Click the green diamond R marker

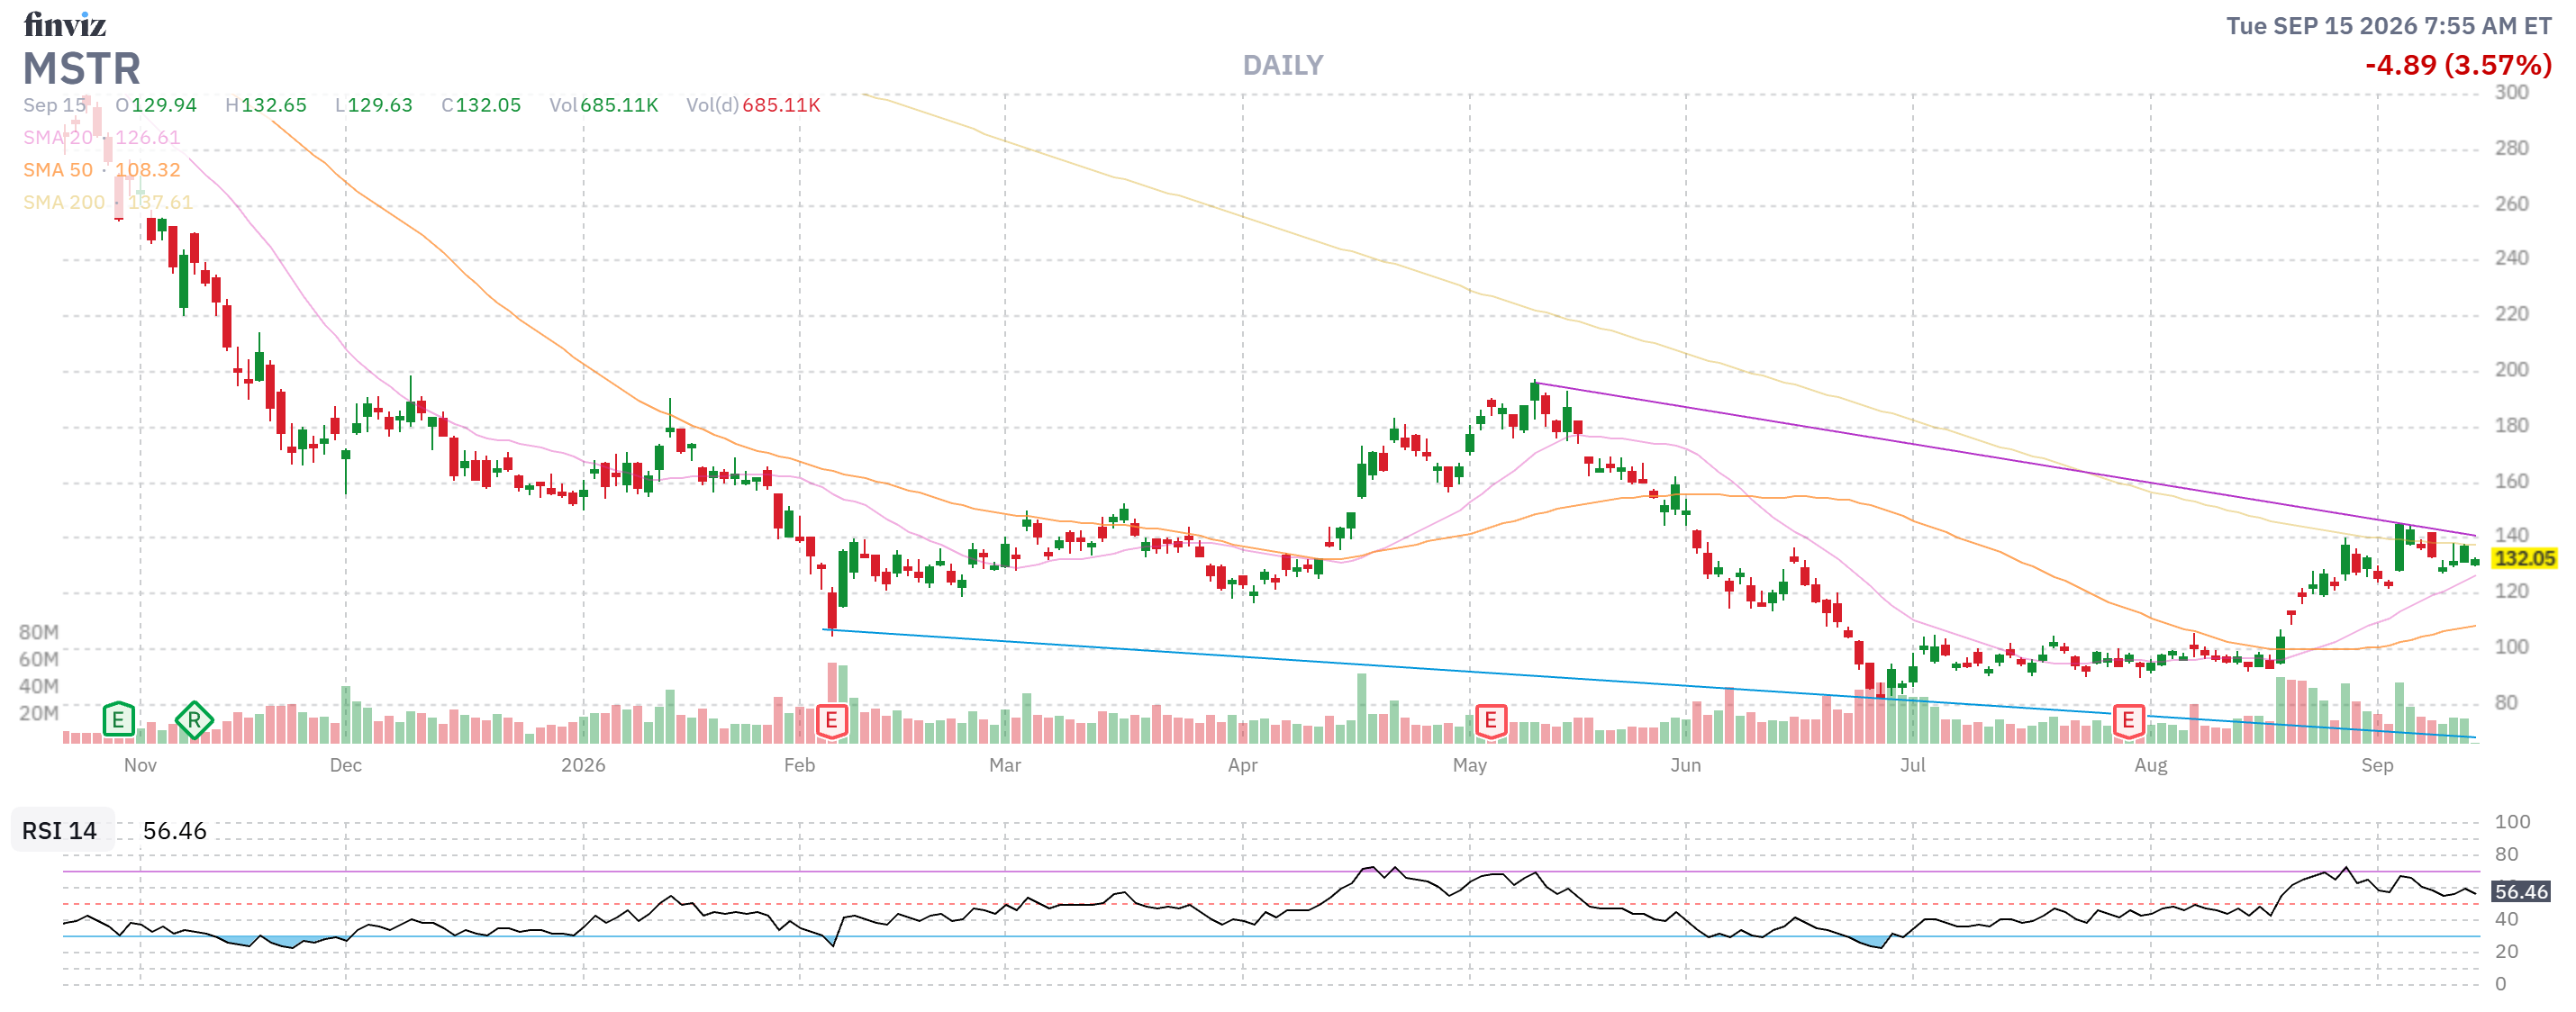click(194, 719)
